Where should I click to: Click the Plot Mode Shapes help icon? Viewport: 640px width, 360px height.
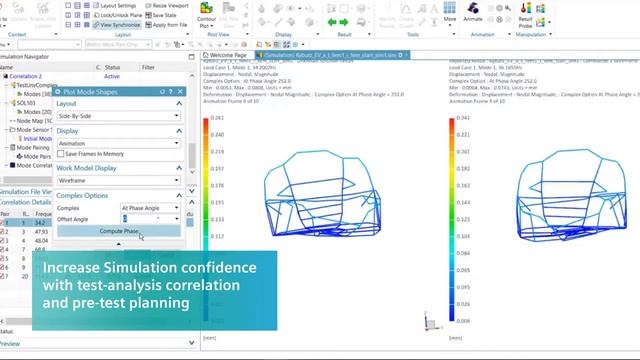171,92
